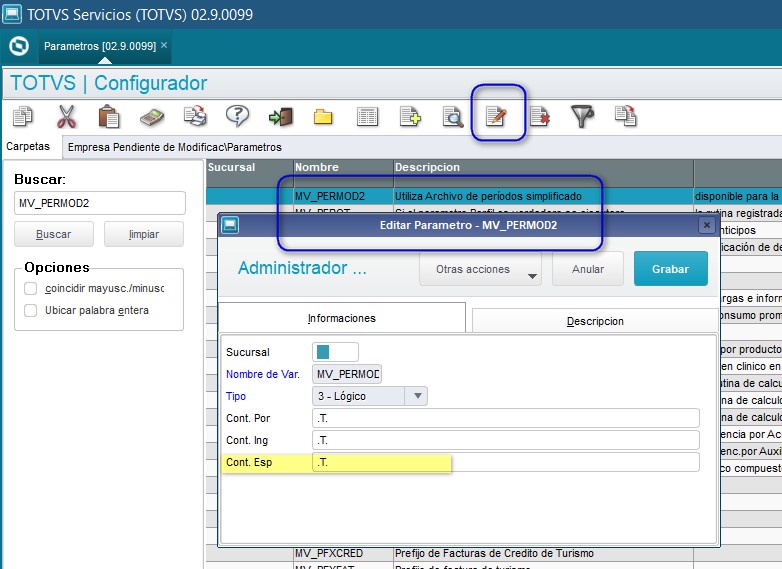
Task: Open the Tipo dropdown '3 - Lógico'
Action: 370,396
